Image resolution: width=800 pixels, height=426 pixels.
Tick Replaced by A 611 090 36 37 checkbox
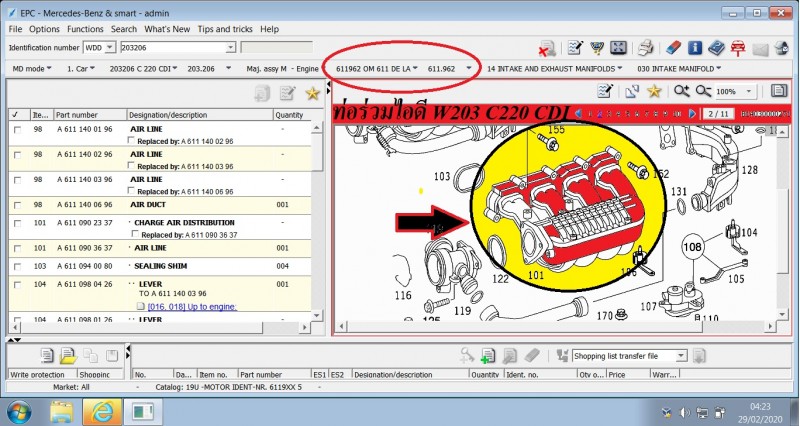pyautogui.click(x=135, y=234)
